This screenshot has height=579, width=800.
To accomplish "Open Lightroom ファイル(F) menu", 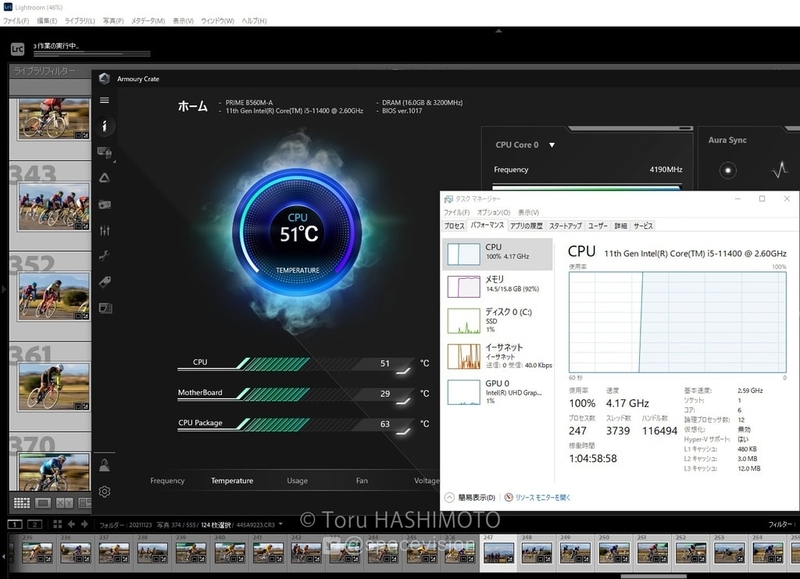I will (16, 21).
